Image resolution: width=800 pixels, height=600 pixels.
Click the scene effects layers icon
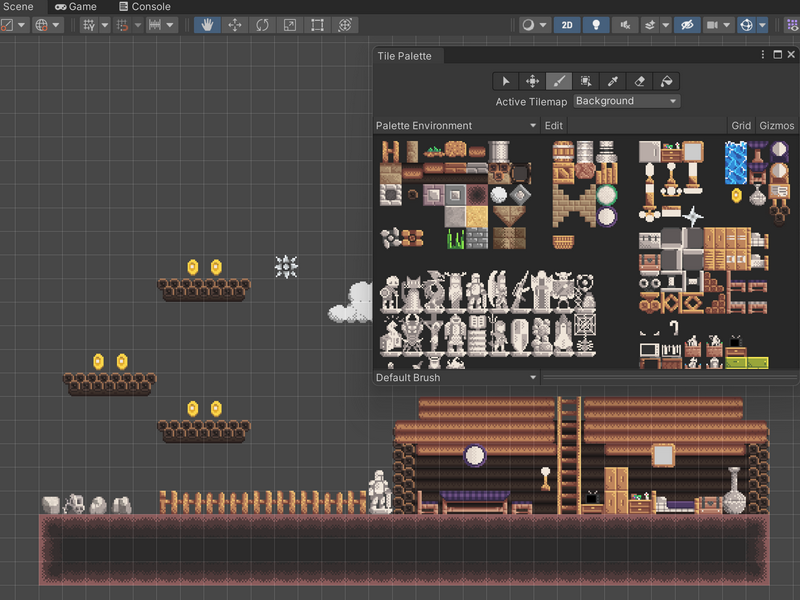coord(650,25)
